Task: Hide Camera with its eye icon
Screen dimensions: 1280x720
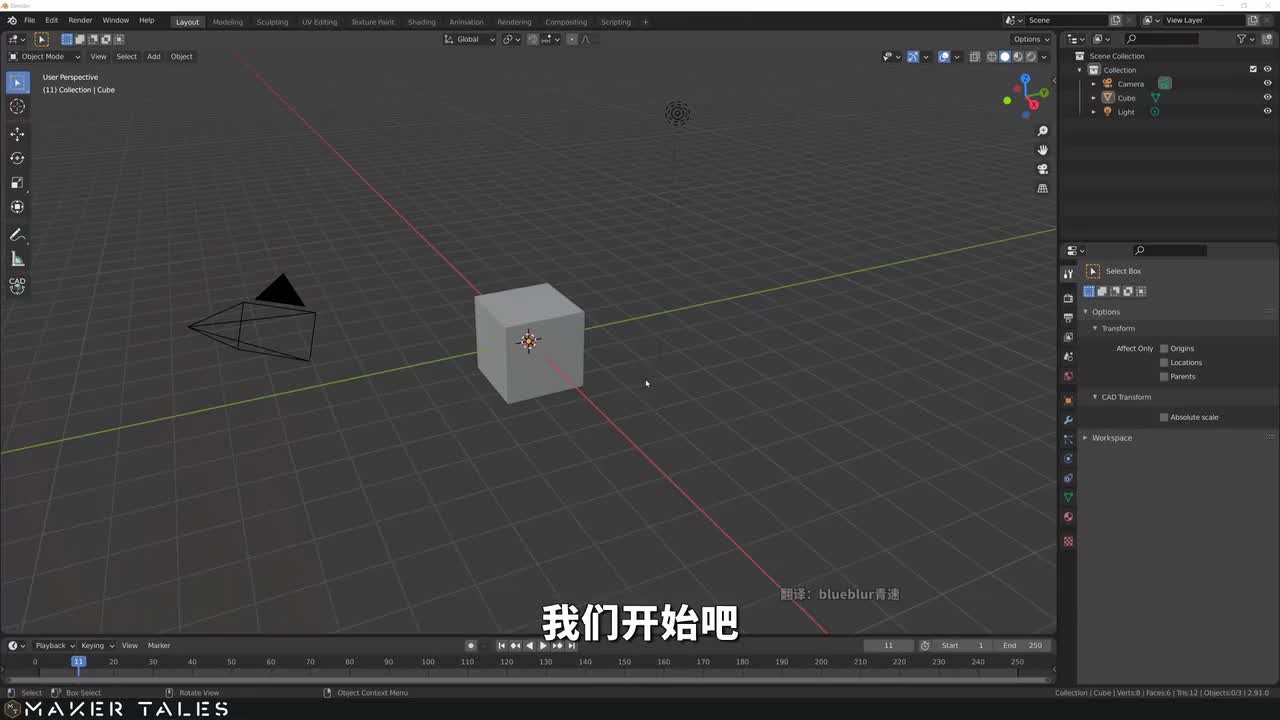Action: click(1267, 84)
